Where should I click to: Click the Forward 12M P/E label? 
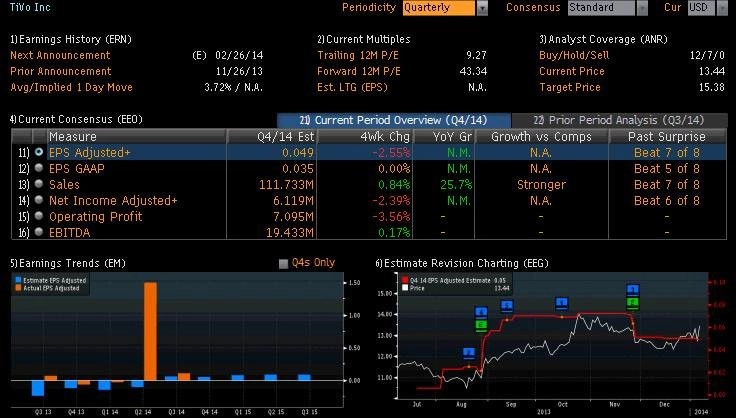359,71
